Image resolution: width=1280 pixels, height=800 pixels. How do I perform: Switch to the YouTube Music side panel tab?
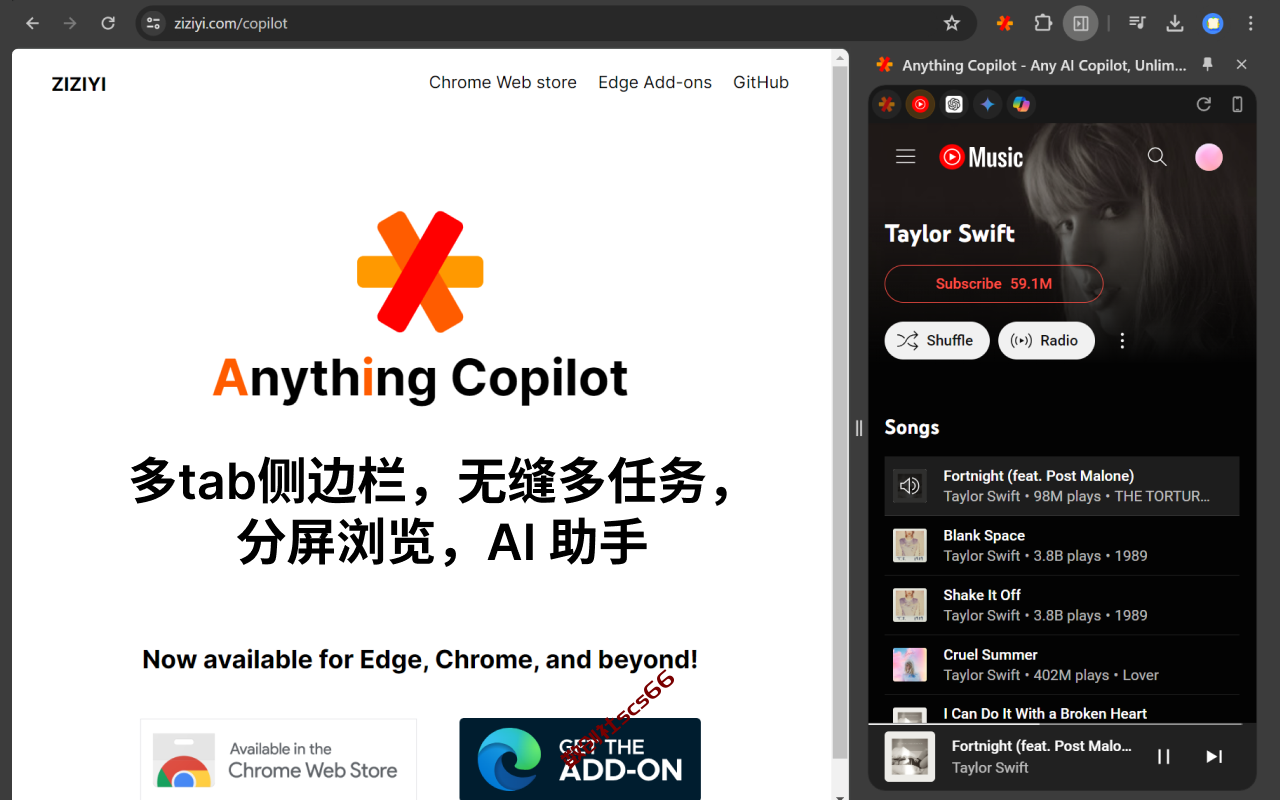click(x=920, y=104)
